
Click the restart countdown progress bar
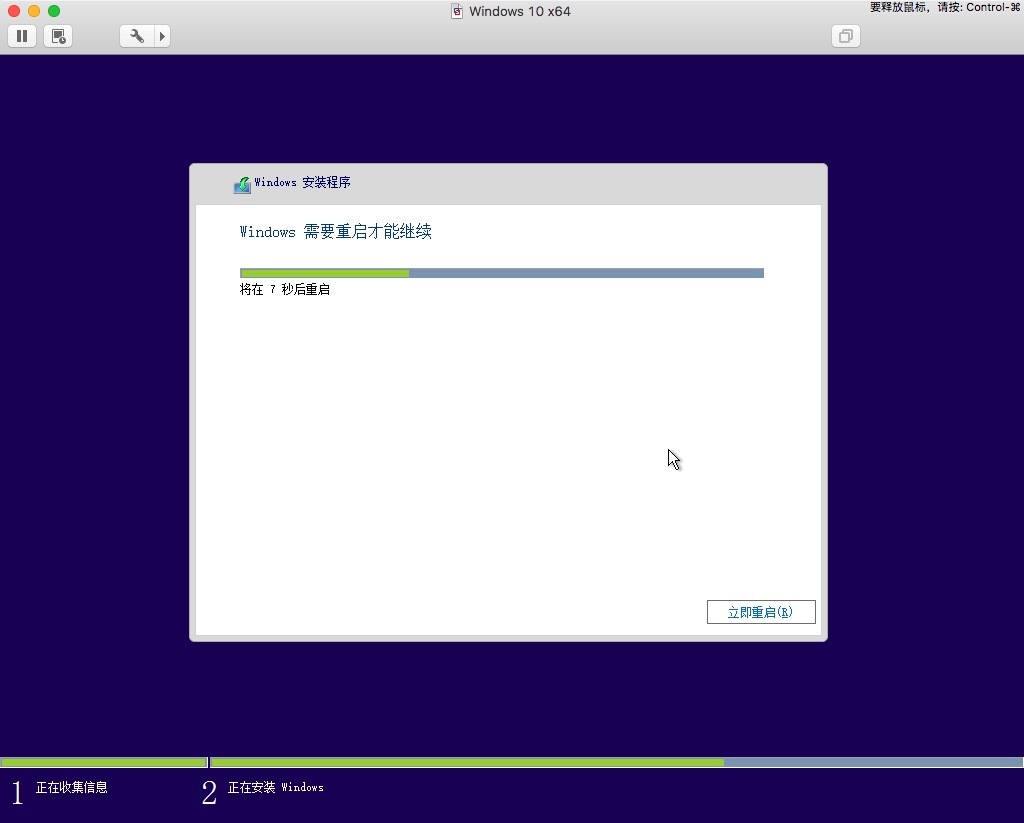click(x=502, y=273)
